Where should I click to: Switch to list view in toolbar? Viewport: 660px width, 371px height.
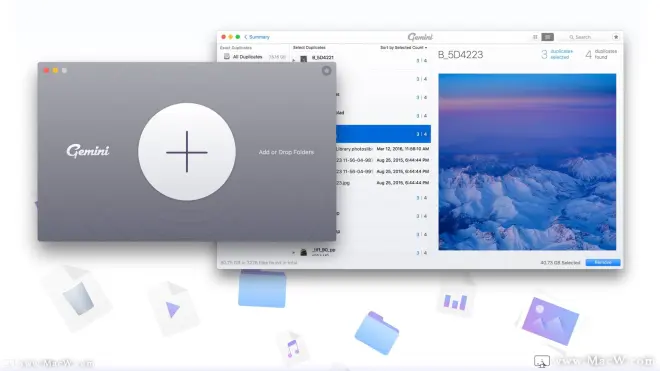(x=547, y=37)
